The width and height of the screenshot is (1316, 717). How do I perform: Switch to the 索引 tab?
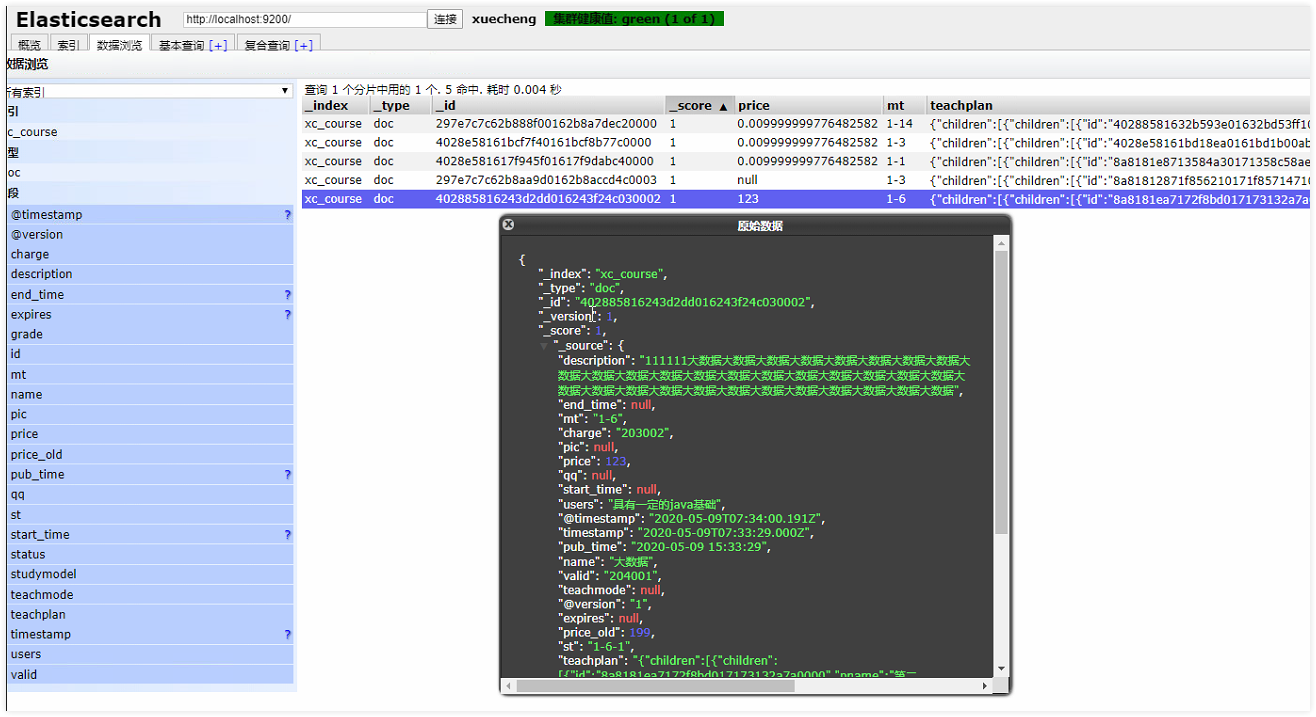coord(68,45)
